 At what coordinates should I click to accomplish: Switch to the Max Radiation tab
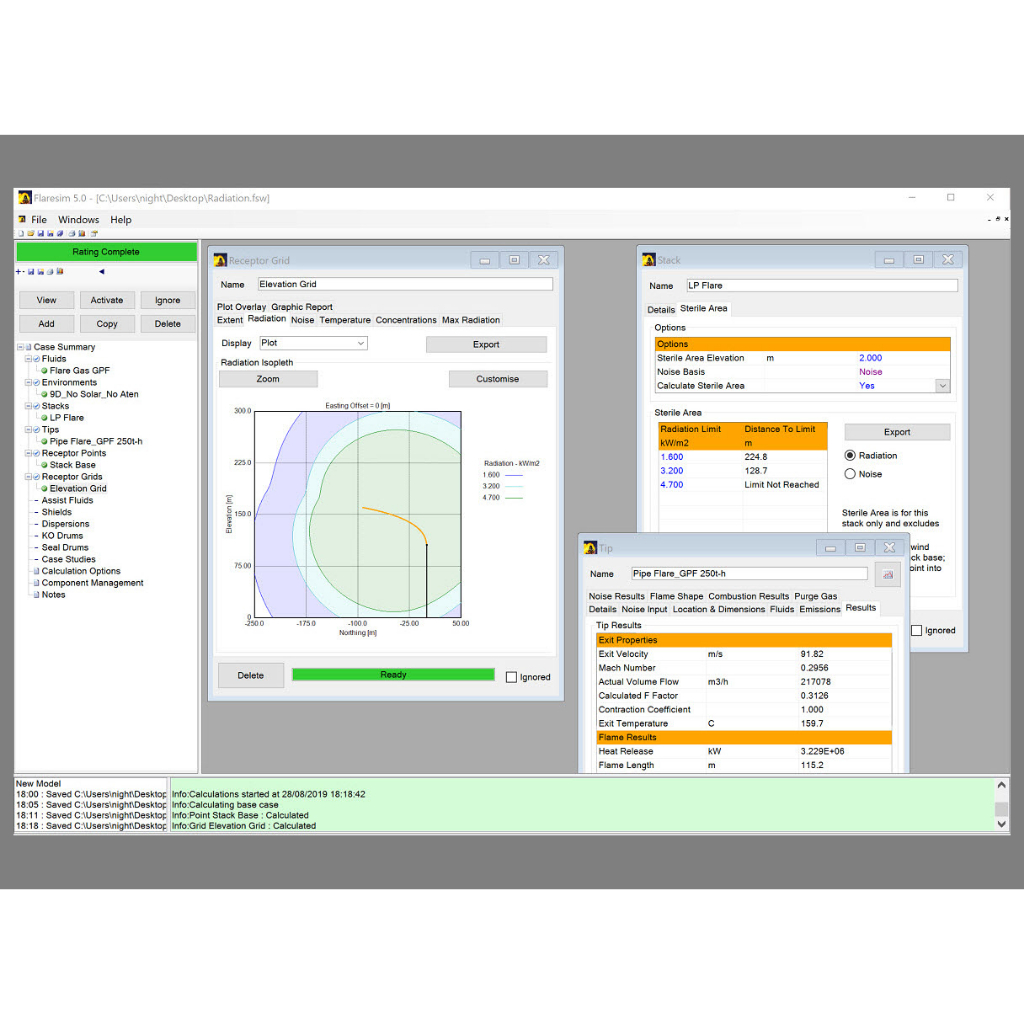tap(470, 320)
